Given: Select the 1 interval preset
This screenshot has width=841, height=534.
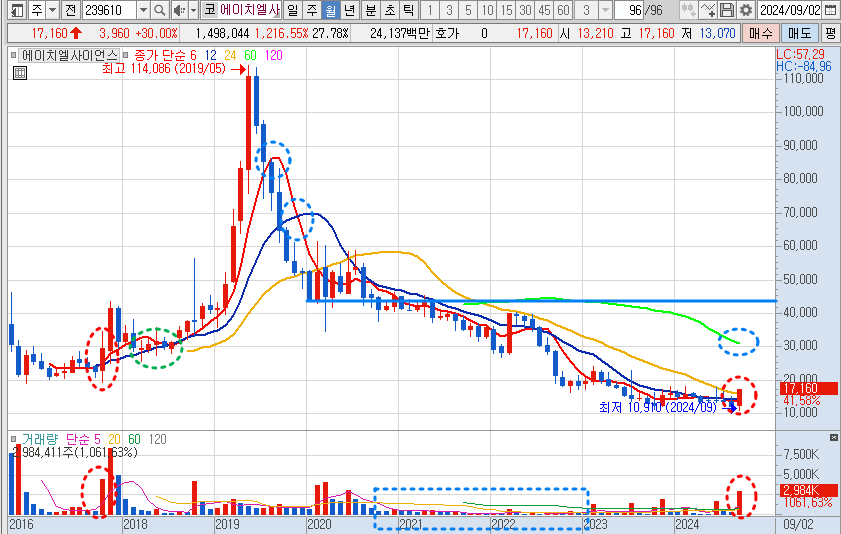Looking at the screenshot, I should (x=430, y=10).
